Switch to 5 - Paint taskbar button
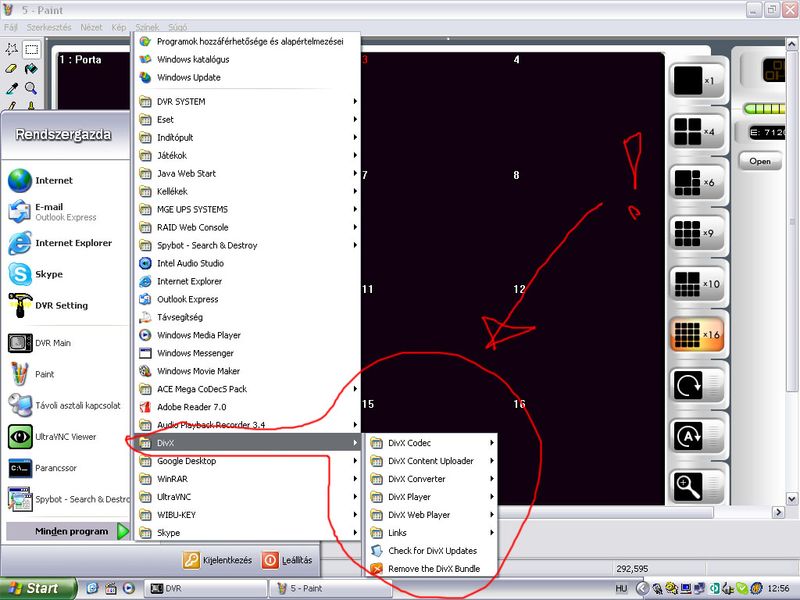800x600 pixels. [x=330, y=588]
